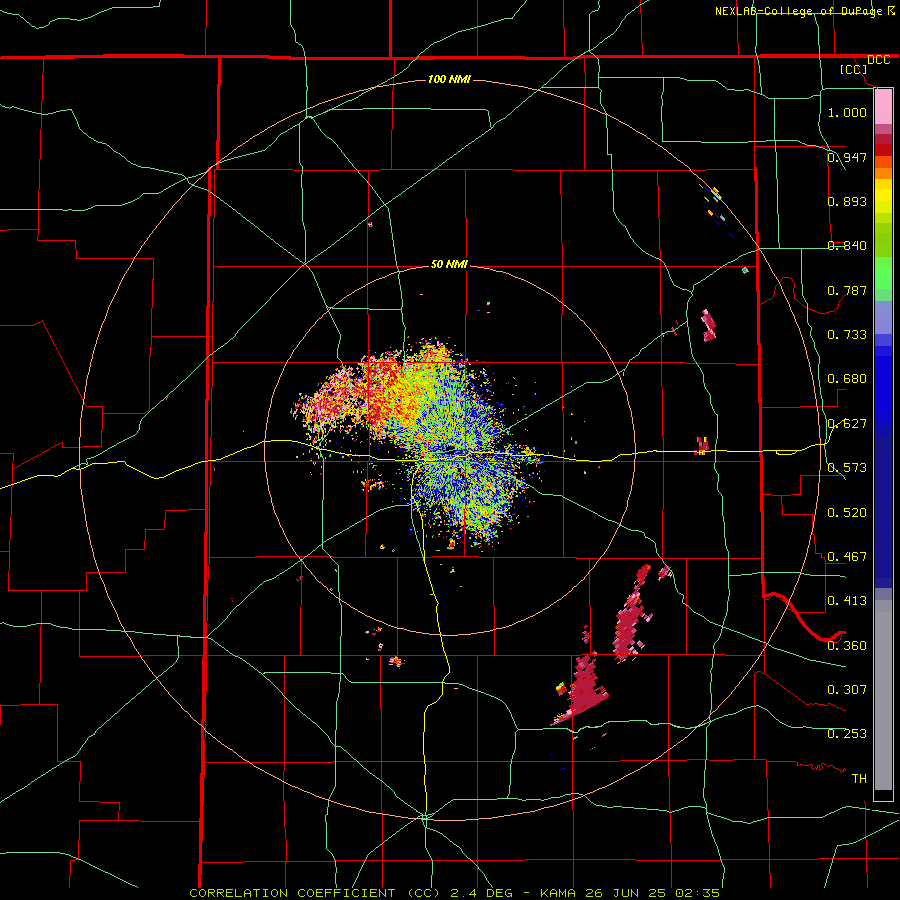Click the DCC label above the scale
The image size is (900, 900).
click(x=878, y=60)
